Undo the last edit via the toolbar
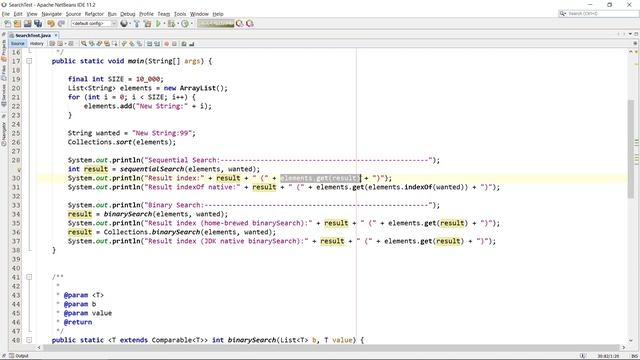This screenshot has width=640, height=360. click(51, 24)
